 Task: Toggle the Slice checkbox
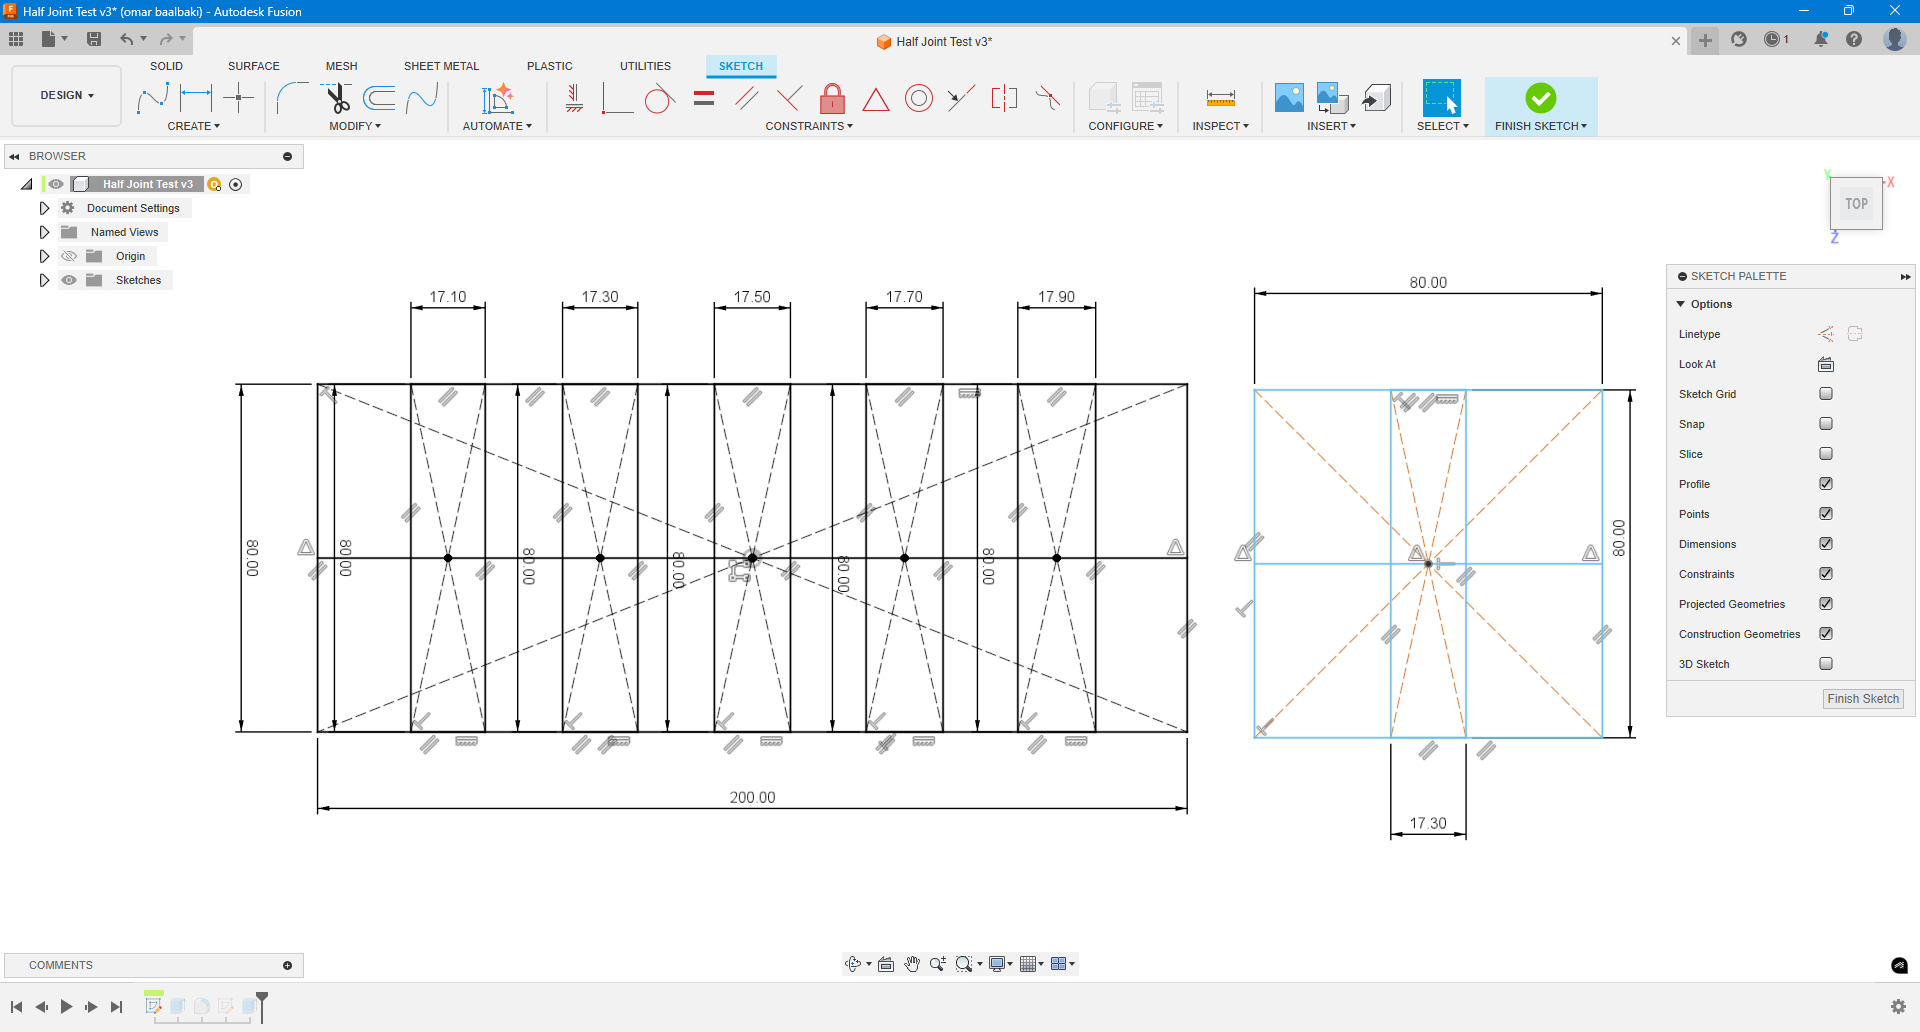point(1826,454)
